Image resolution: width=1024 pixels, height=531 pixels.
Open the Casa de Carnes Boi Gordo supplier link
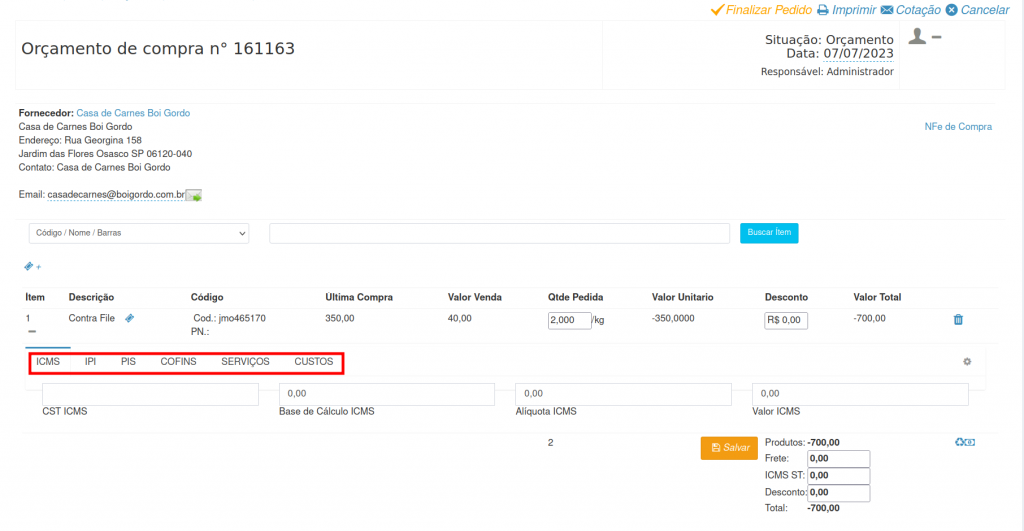point(133,113)
